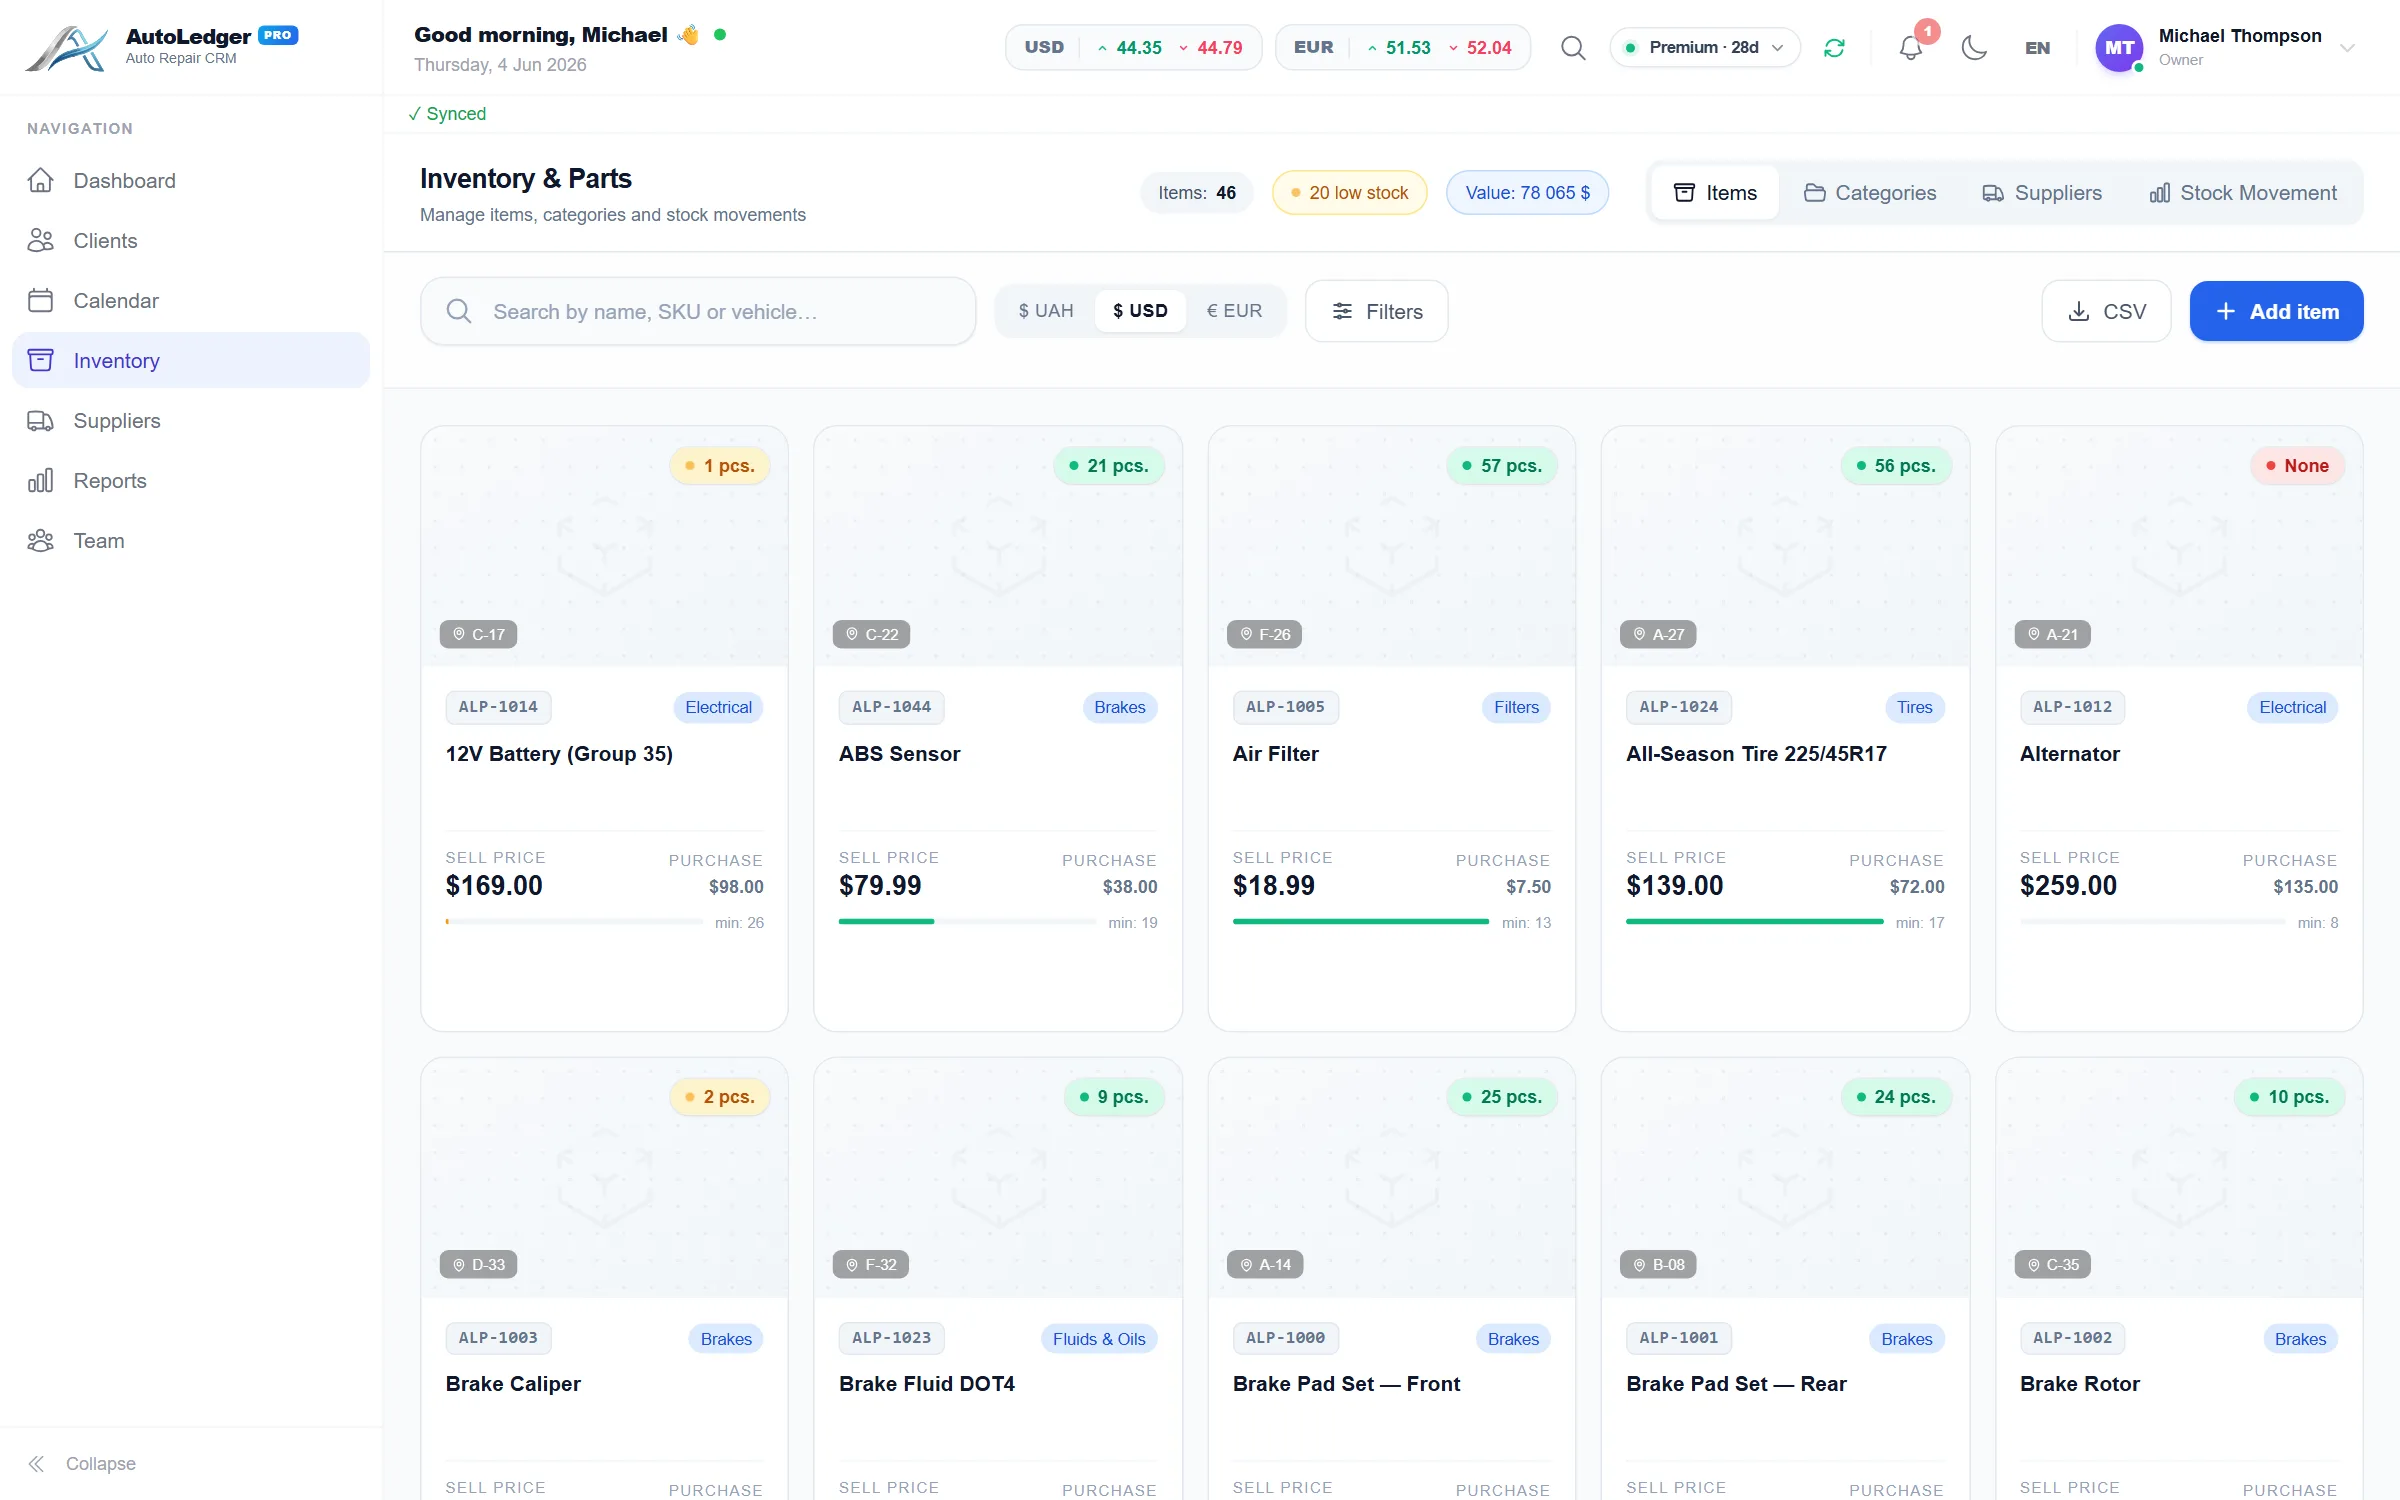The height and width of the screenshot is (1500, 2400).
Task: Click the Fluids & Oils category tag
Action: [1098, 1339]
